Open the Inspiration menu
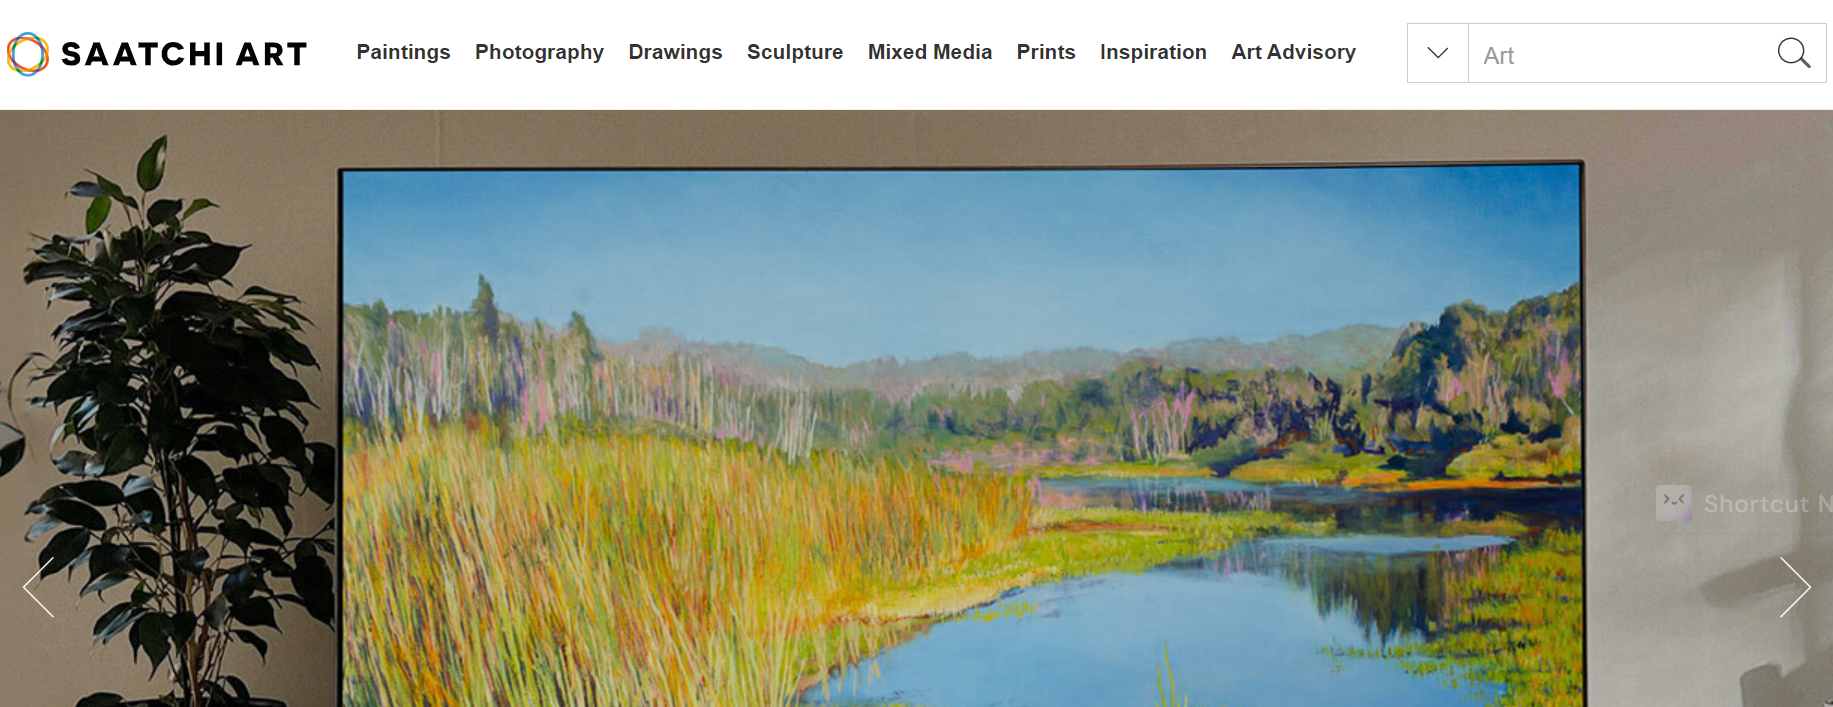Screen dimensions: 1833x707 (x=1153, y=52)
